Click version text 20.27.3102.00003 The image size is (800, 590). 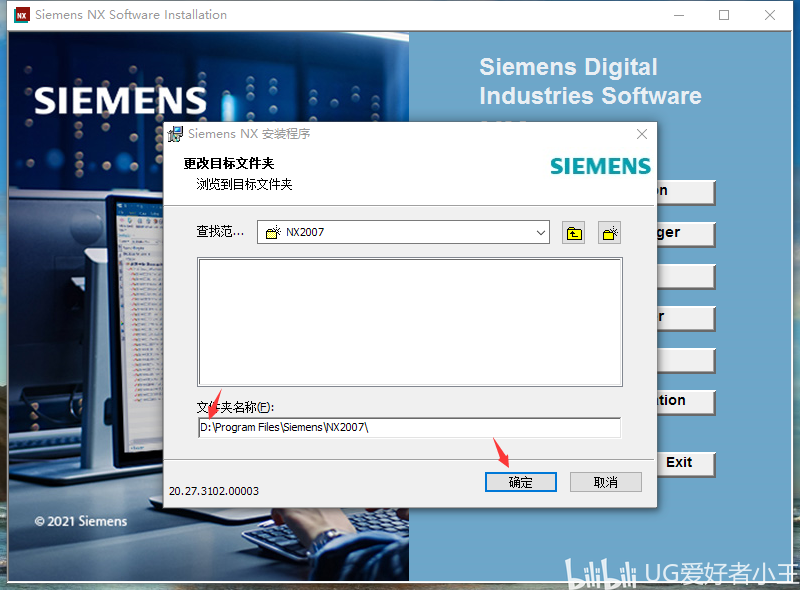[x=214, y=491]
